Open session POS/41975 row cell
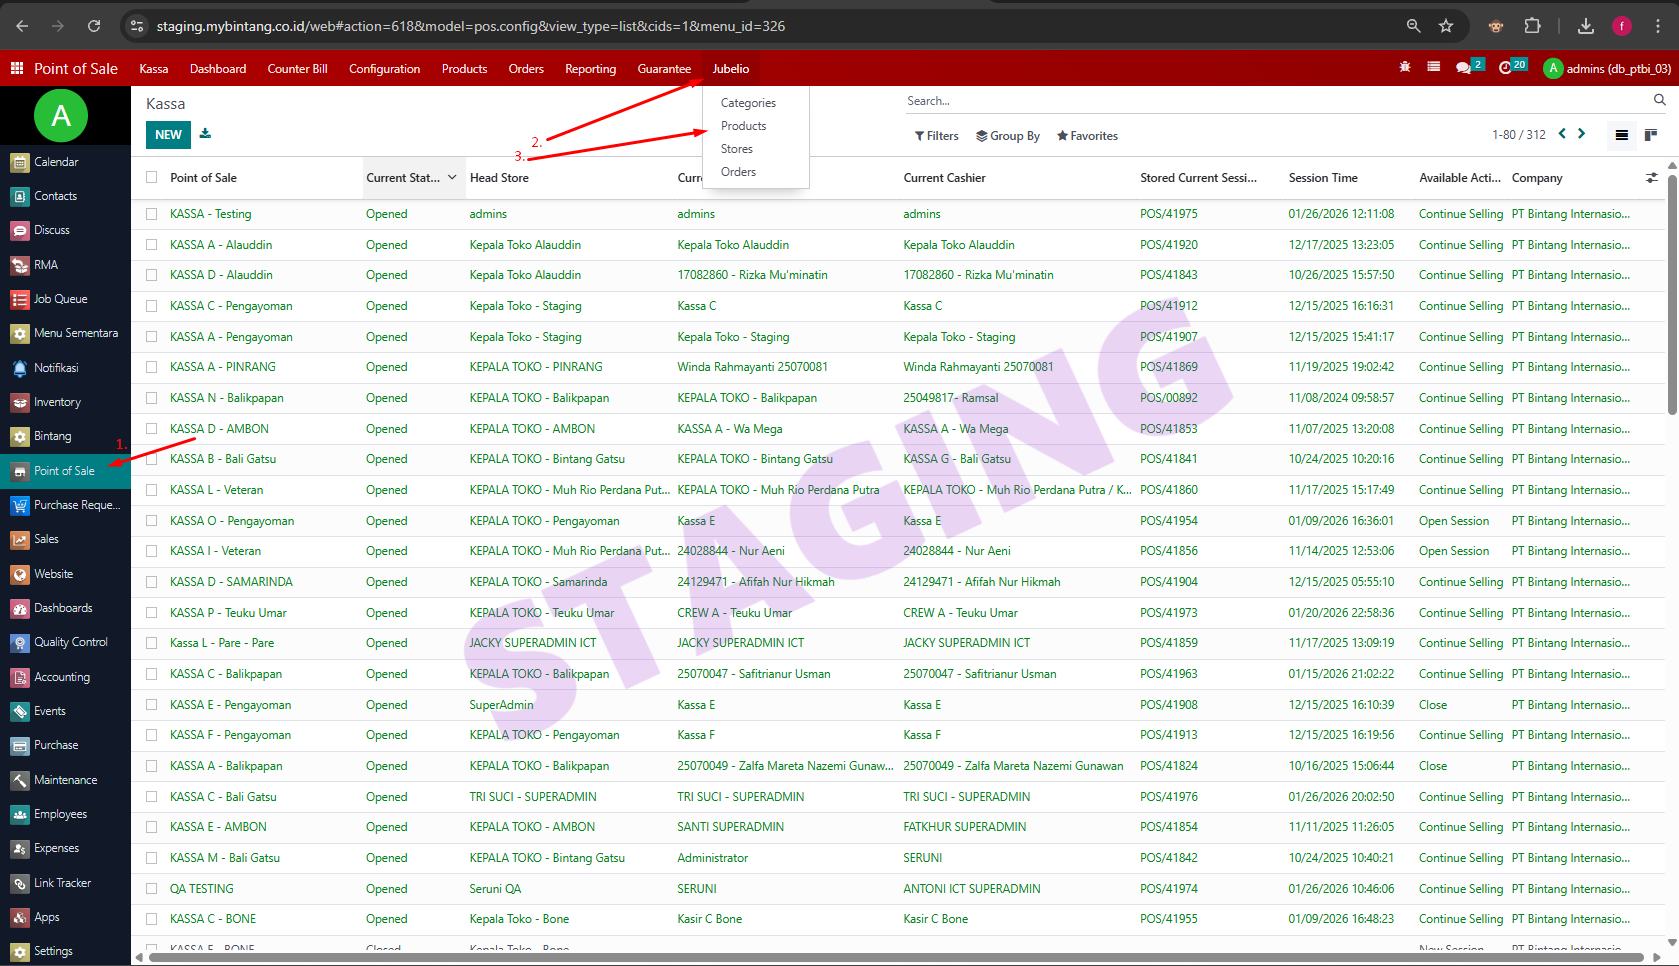Viewport: 1679px width, 966px height. pos(1169,214)
